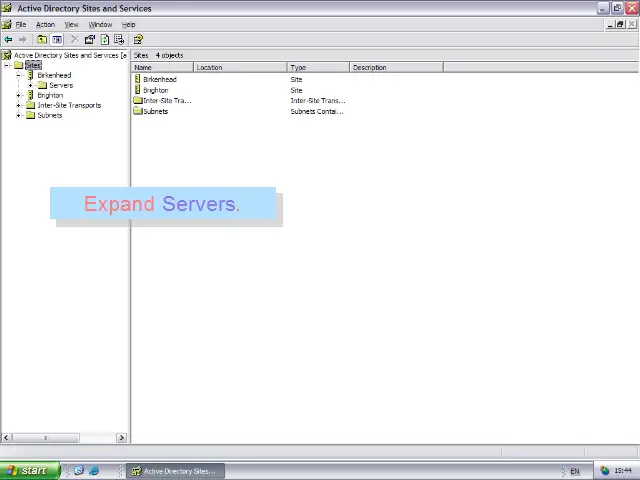Select the Brighton label in the tree
Viewport: 640px width, 480px height.
point(50,95)
